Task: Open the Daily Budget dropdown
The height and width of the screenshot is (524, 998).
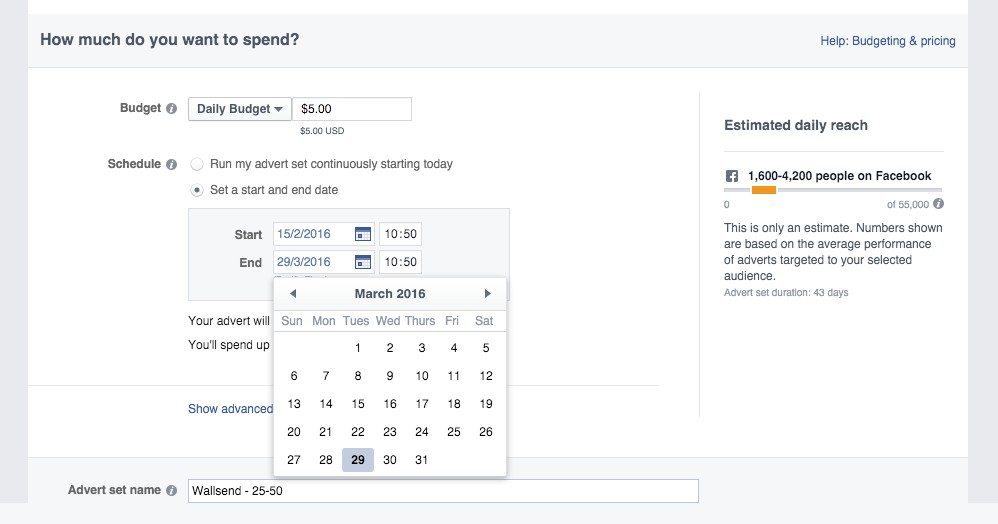Action: (x=239, y=109)
